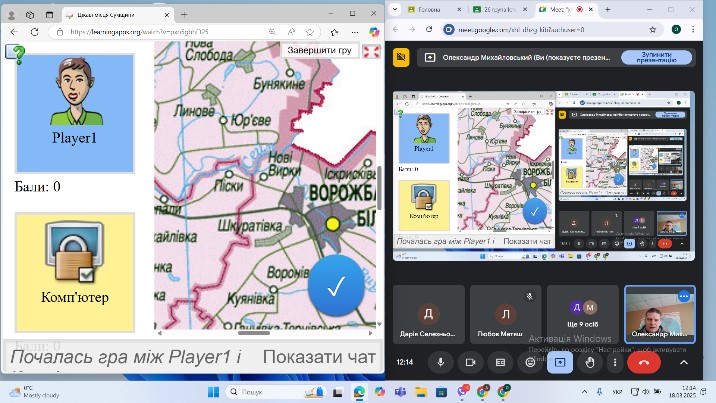Open the help question mark icon
This screenshot has height=403, width=716.
15,51
